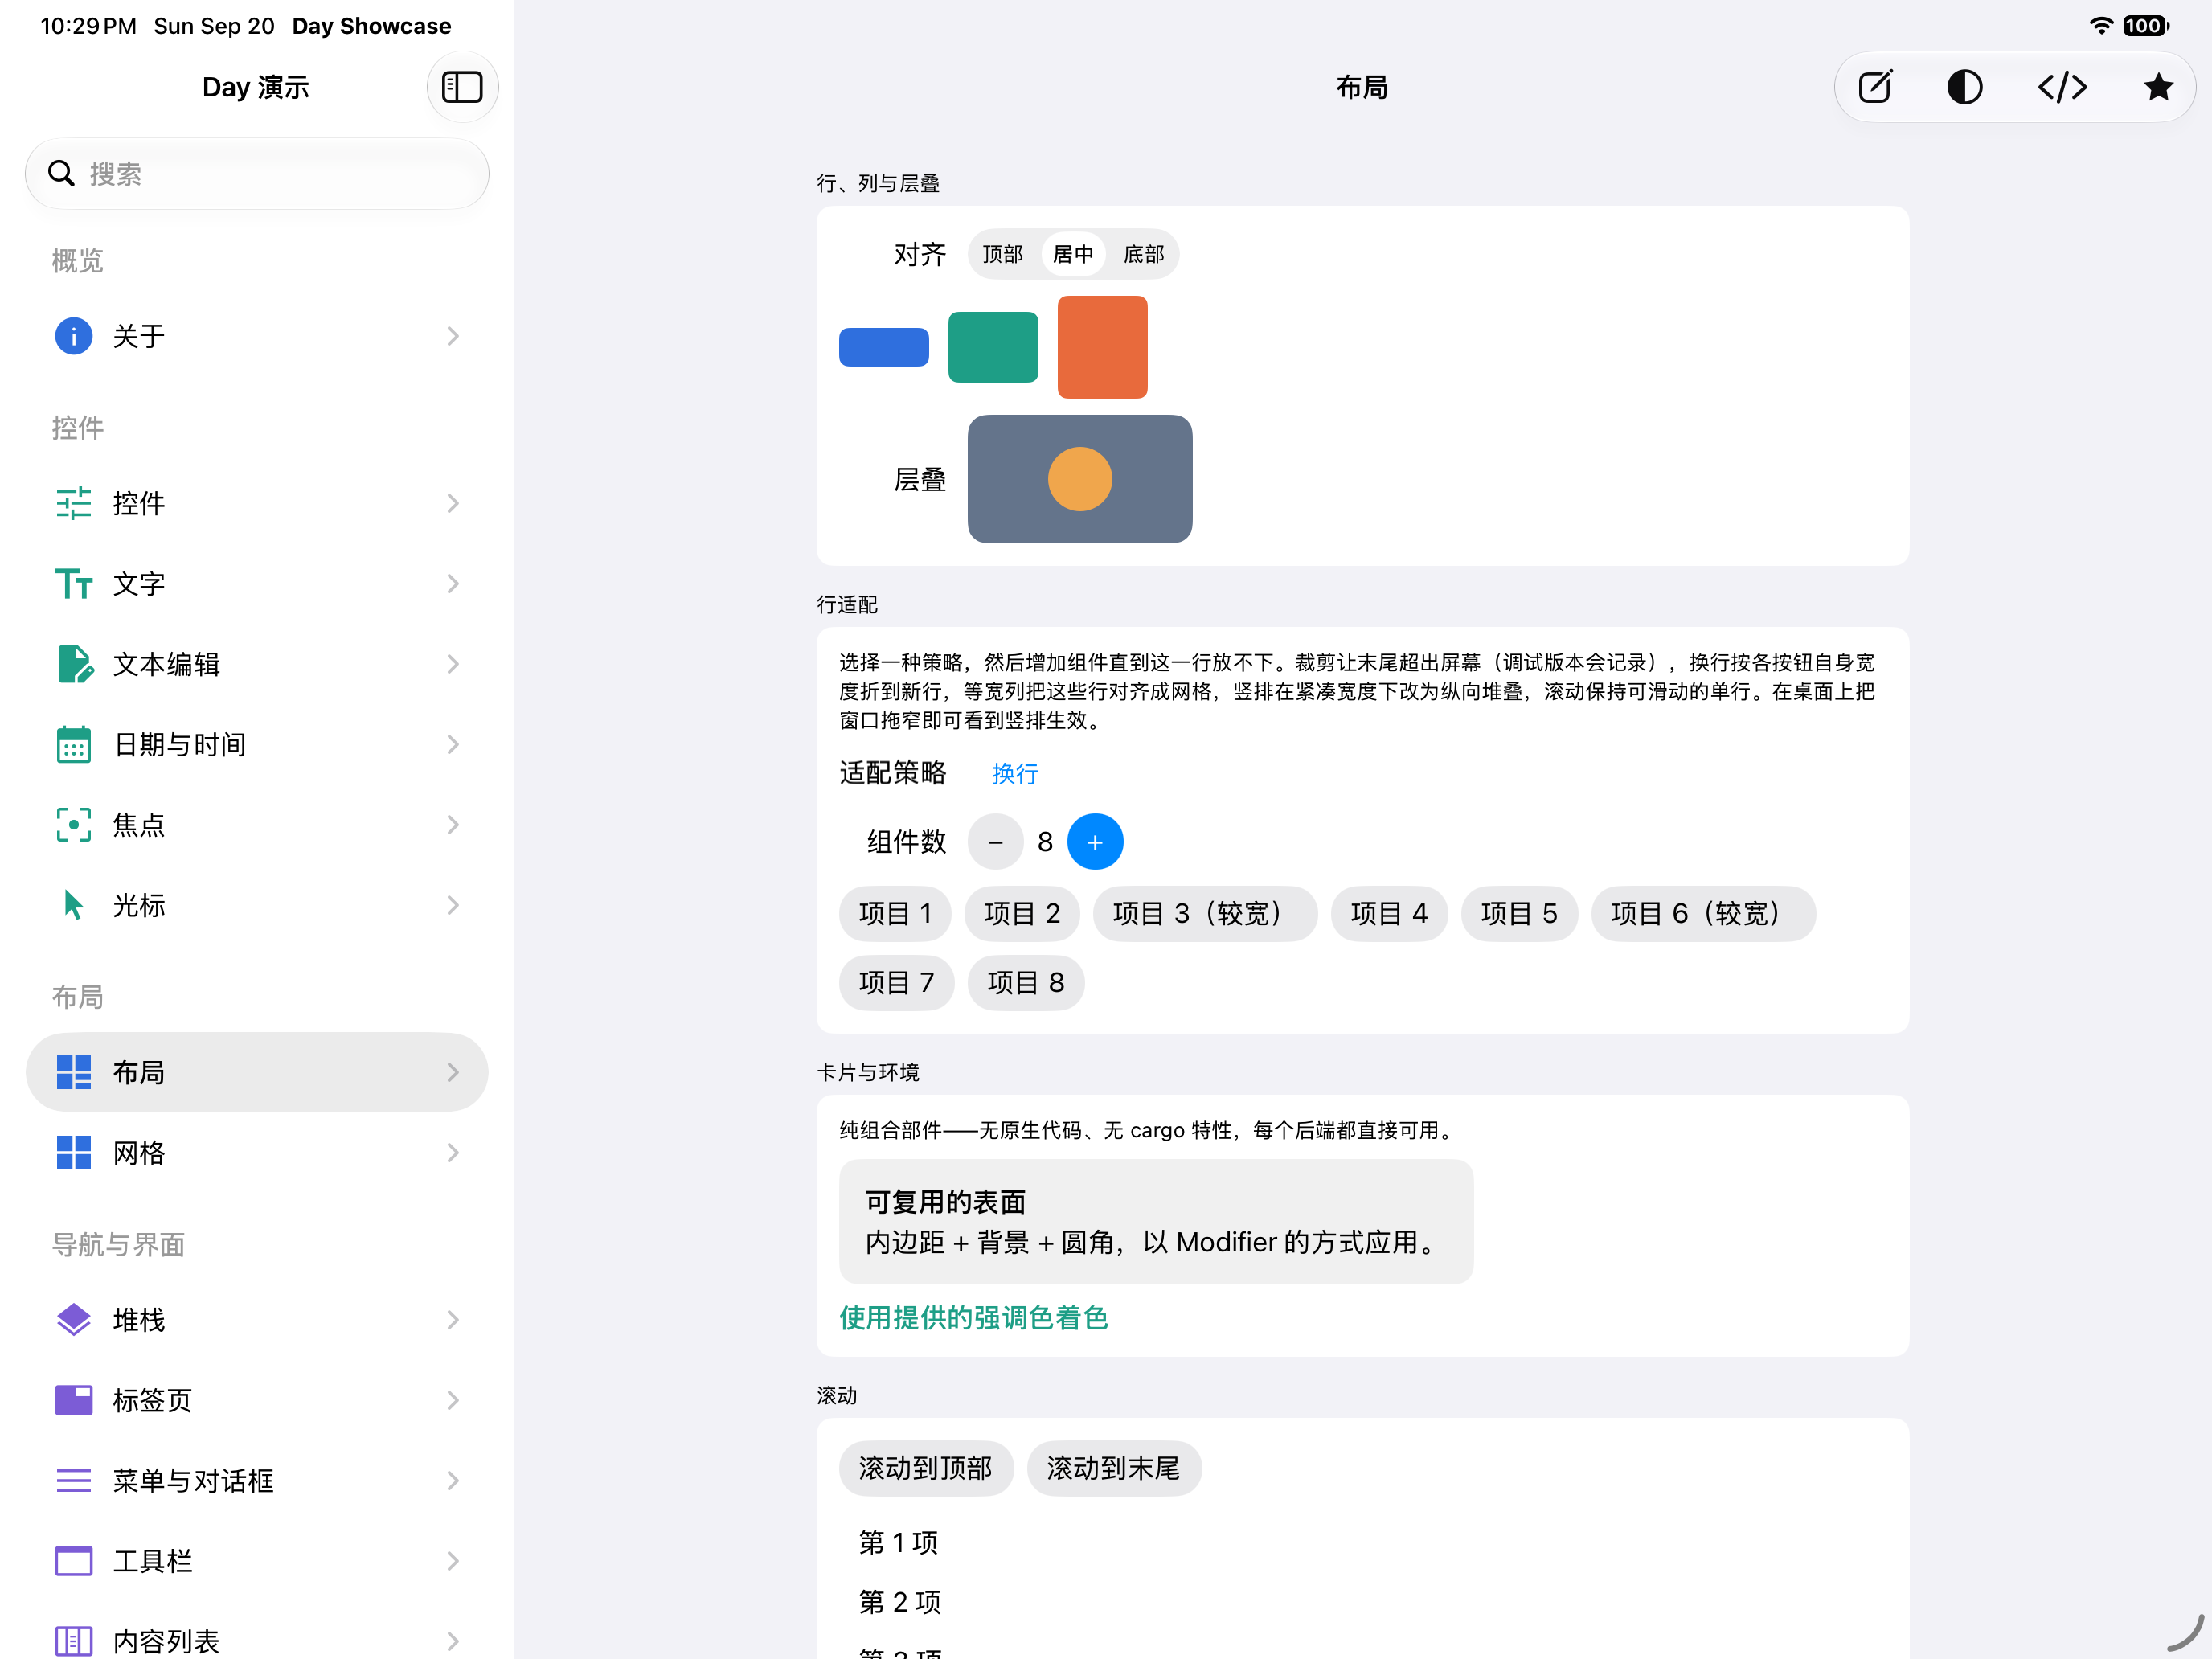This screenshot has height=1659, width=2212.
Task: Click the 项目 8 pill button
Action: tap(1026, 982)
